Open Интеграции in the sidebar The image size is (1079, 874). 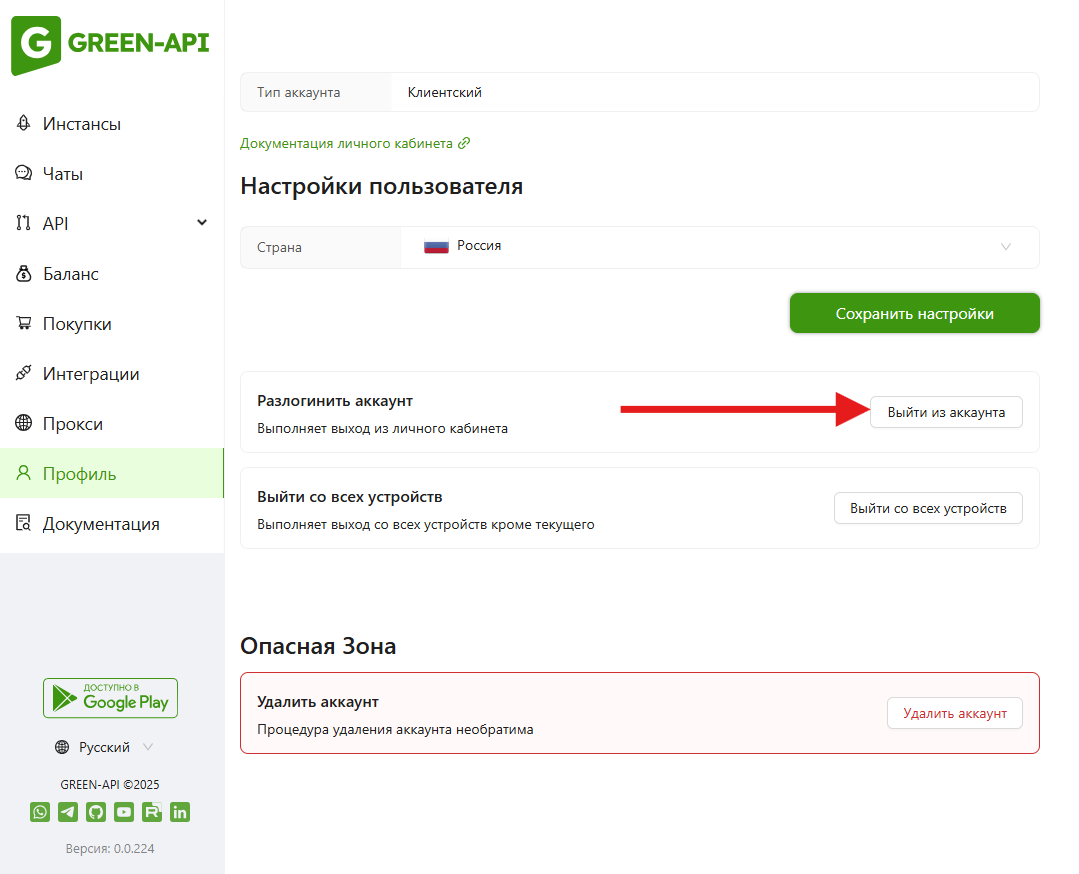(x=90, y=374)
